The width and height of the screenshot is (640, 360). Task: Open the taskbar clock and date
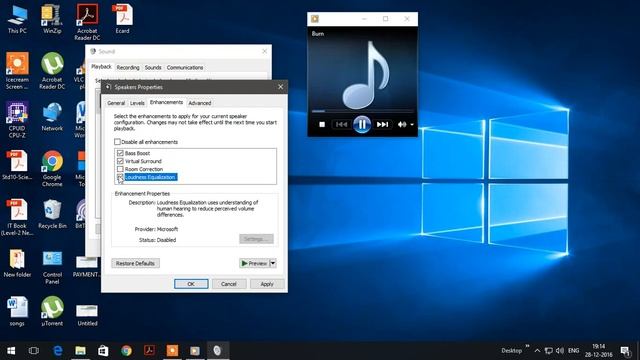pyautogui.click(x=598, y=351)
